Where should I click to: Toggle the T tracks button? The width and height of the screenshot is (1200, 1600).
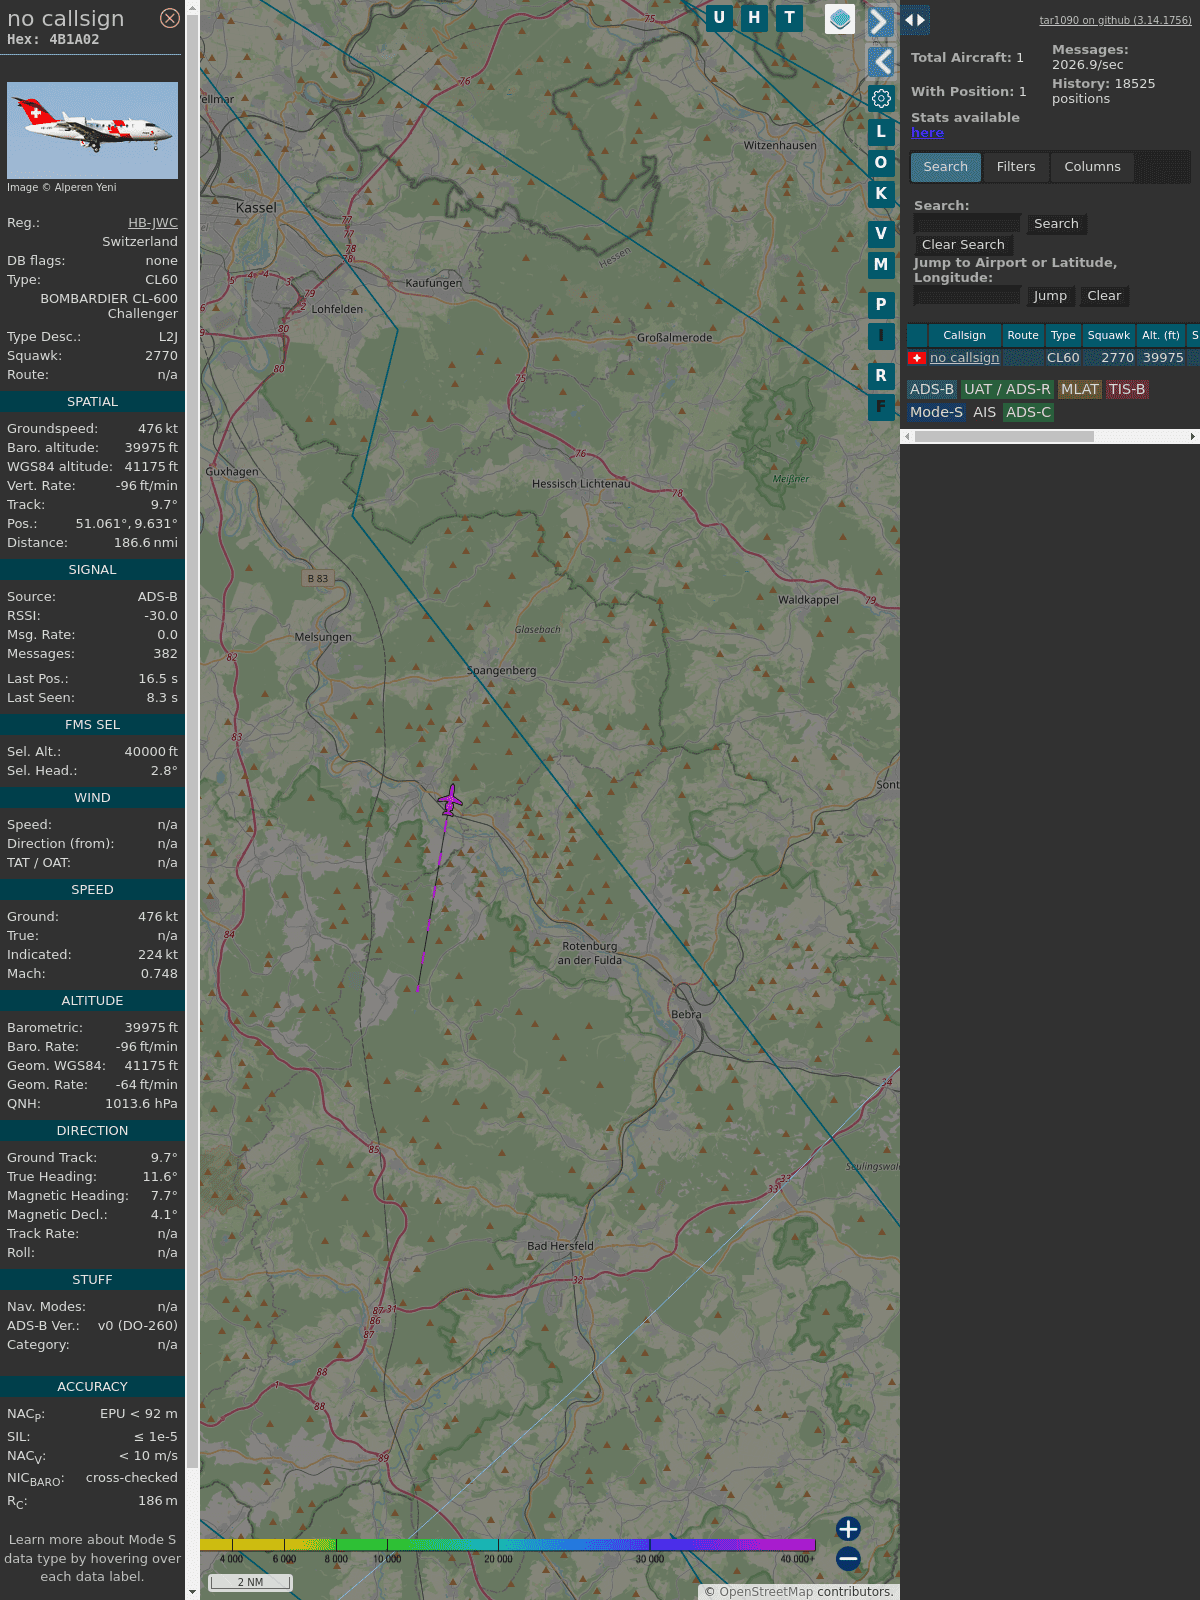click(789, 18)
